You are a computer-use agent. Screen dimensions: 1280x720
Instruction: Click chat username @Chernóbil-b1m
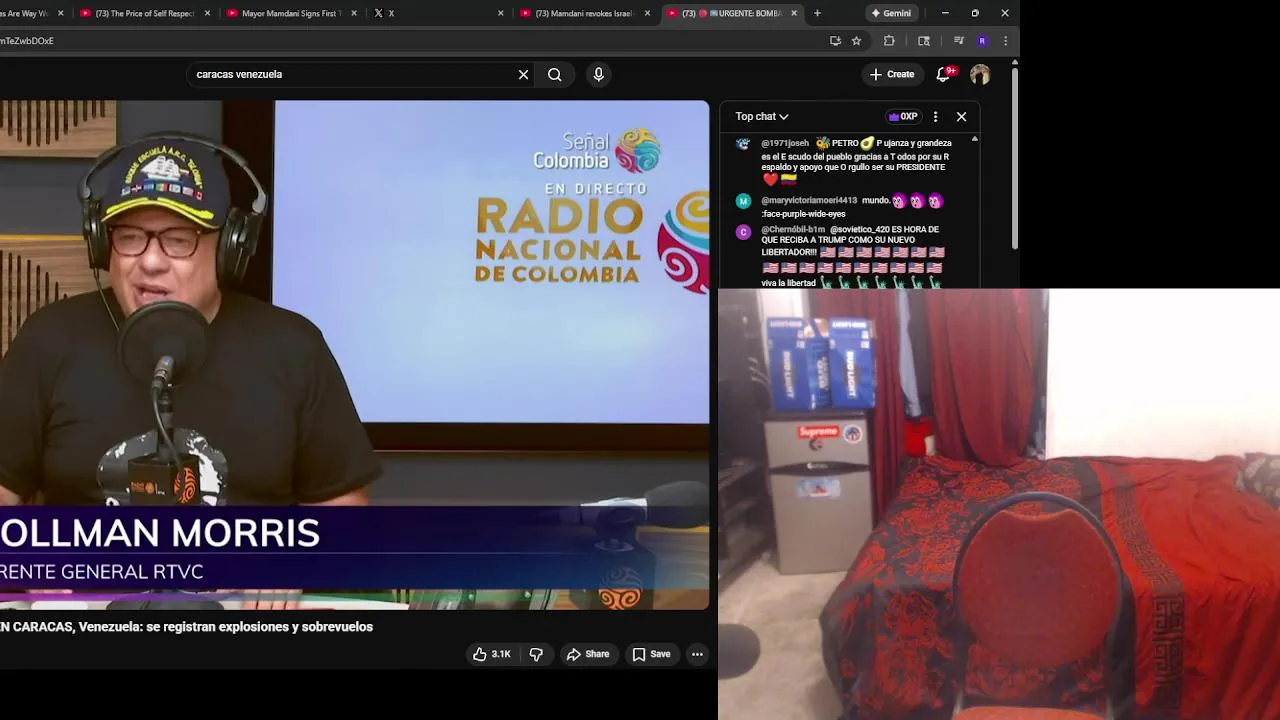click(x=793, y=230)
